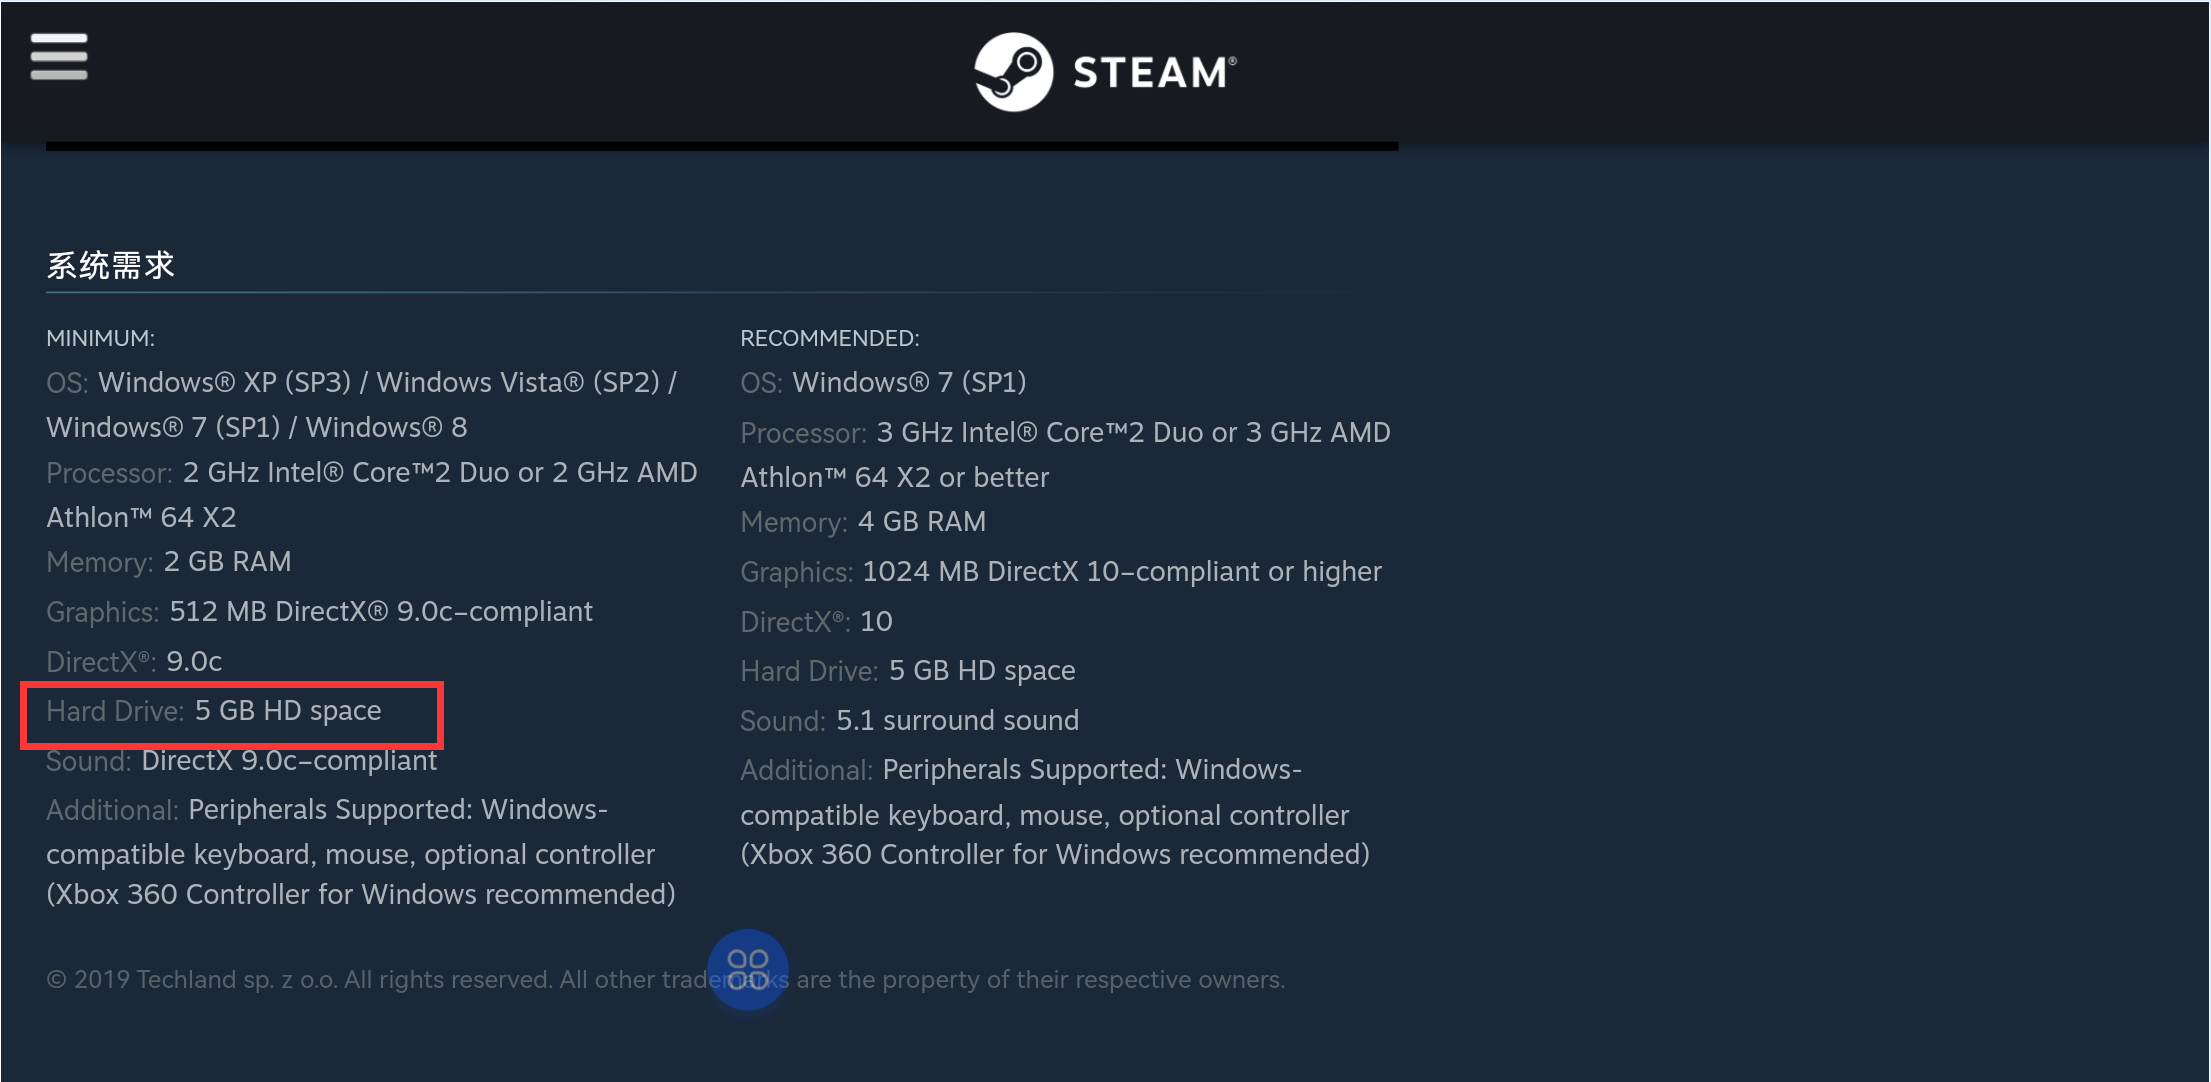The height and width of the screenshot is (1082, 2211).
Task: Tap the blue floating four-circles button
Action: coord(748,969)
